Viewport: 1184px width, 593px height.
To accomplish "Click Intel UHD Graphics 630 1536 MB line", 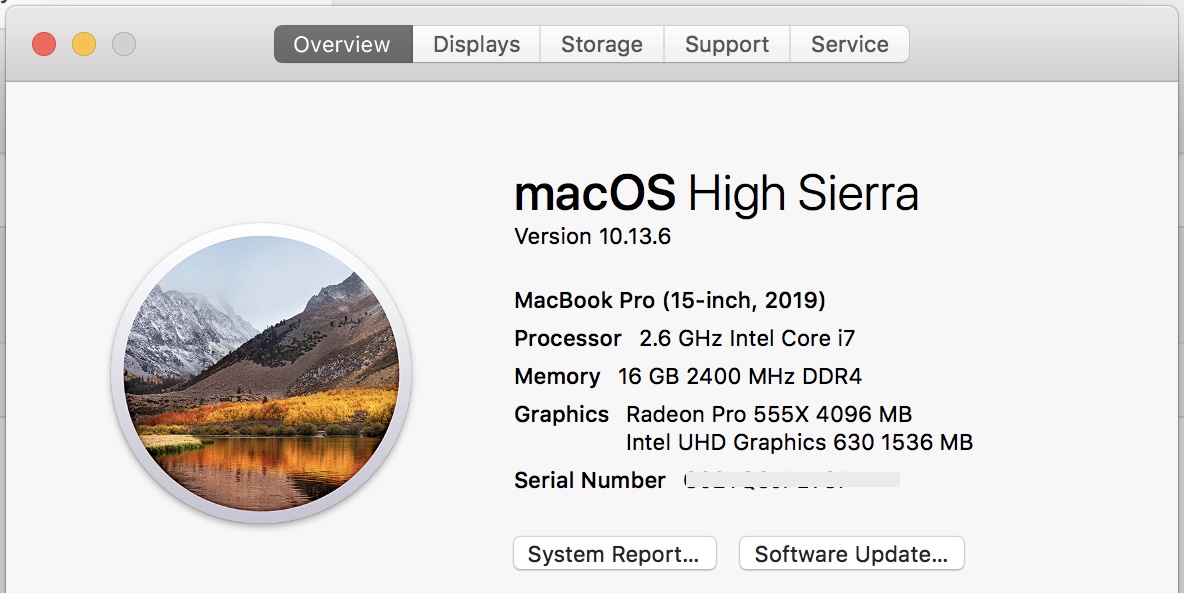I will click(800, 442).
